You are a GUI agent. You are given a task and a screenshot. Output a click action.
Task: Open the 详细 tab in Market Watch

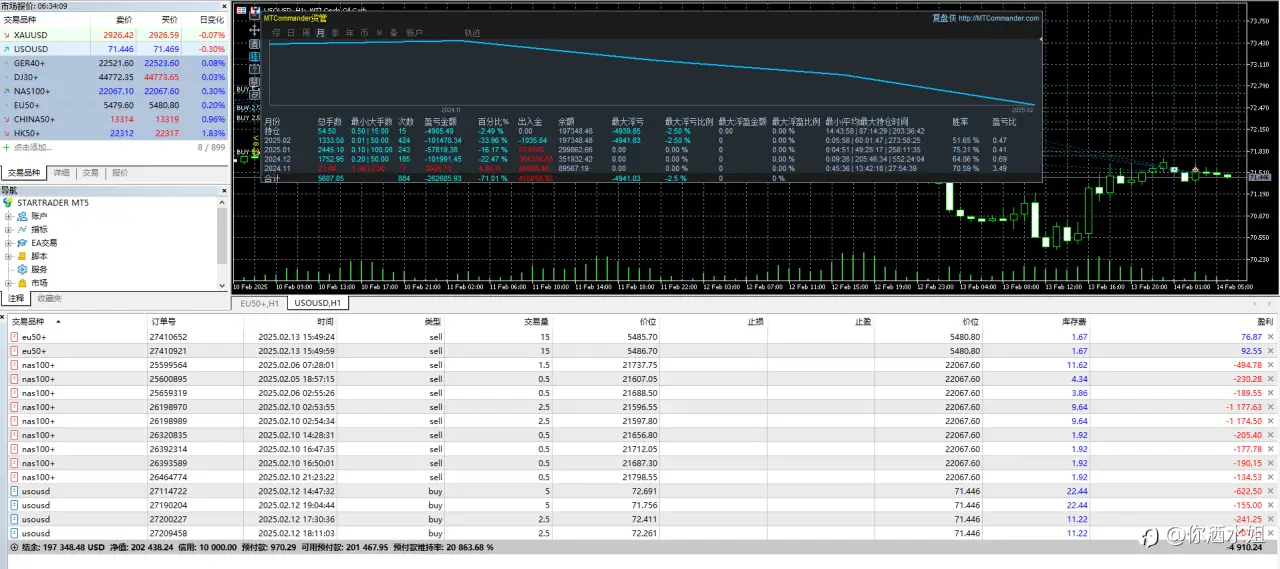62,173
